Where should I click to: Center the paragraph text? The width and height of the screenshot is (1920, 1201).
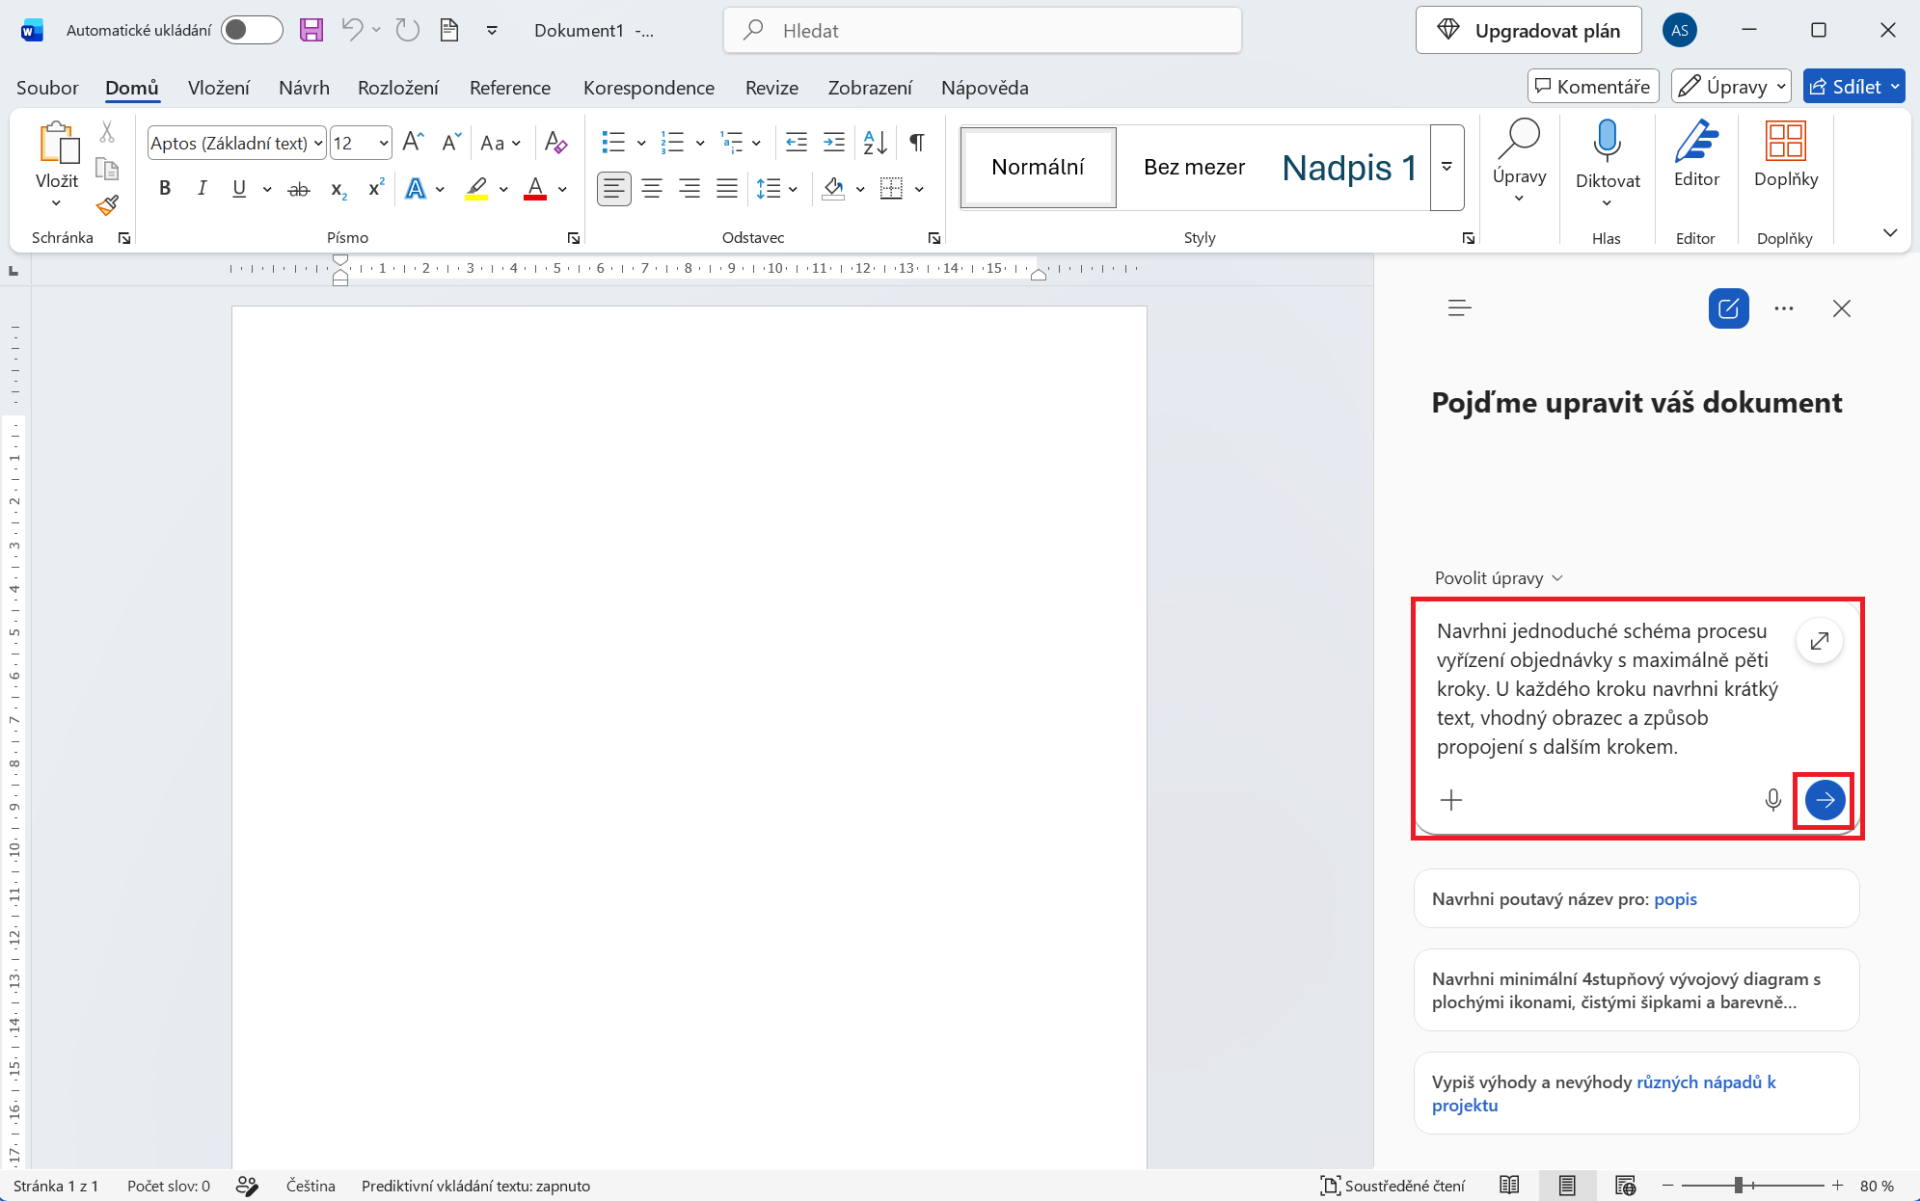tap(652, 188)
